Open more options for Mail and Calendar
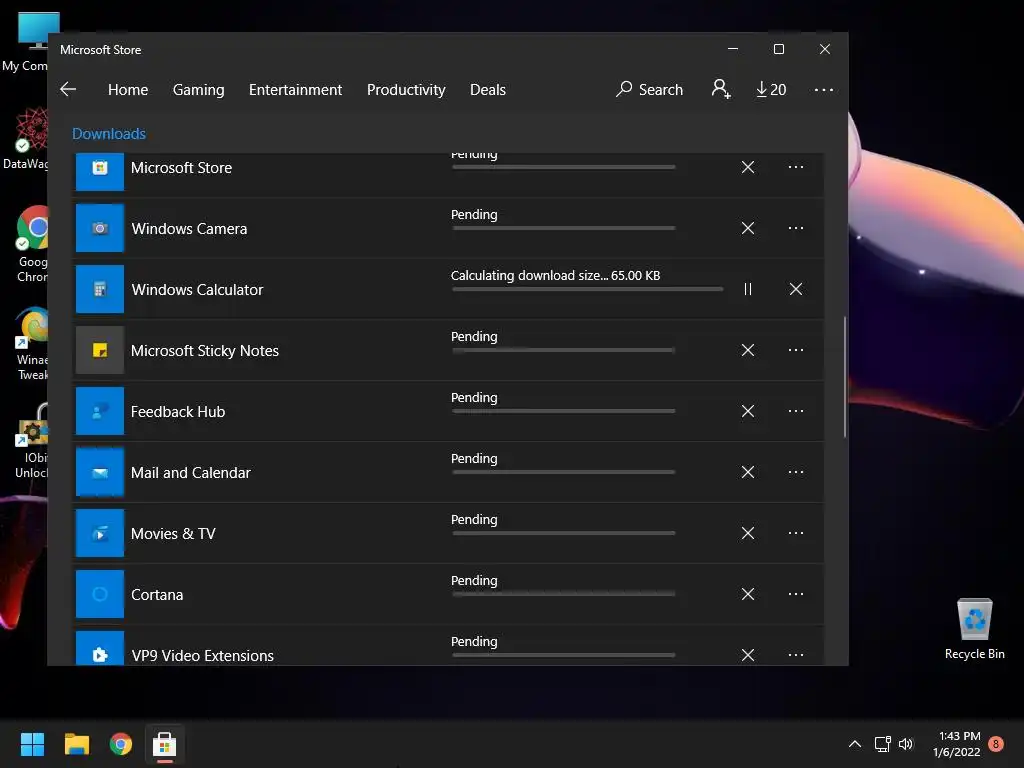 (x=795, y=472)
